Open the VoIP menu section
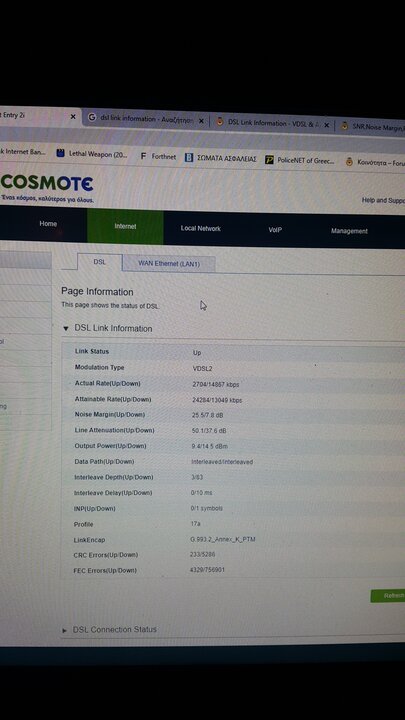This screenshot has height=720, width=405. 275,230
